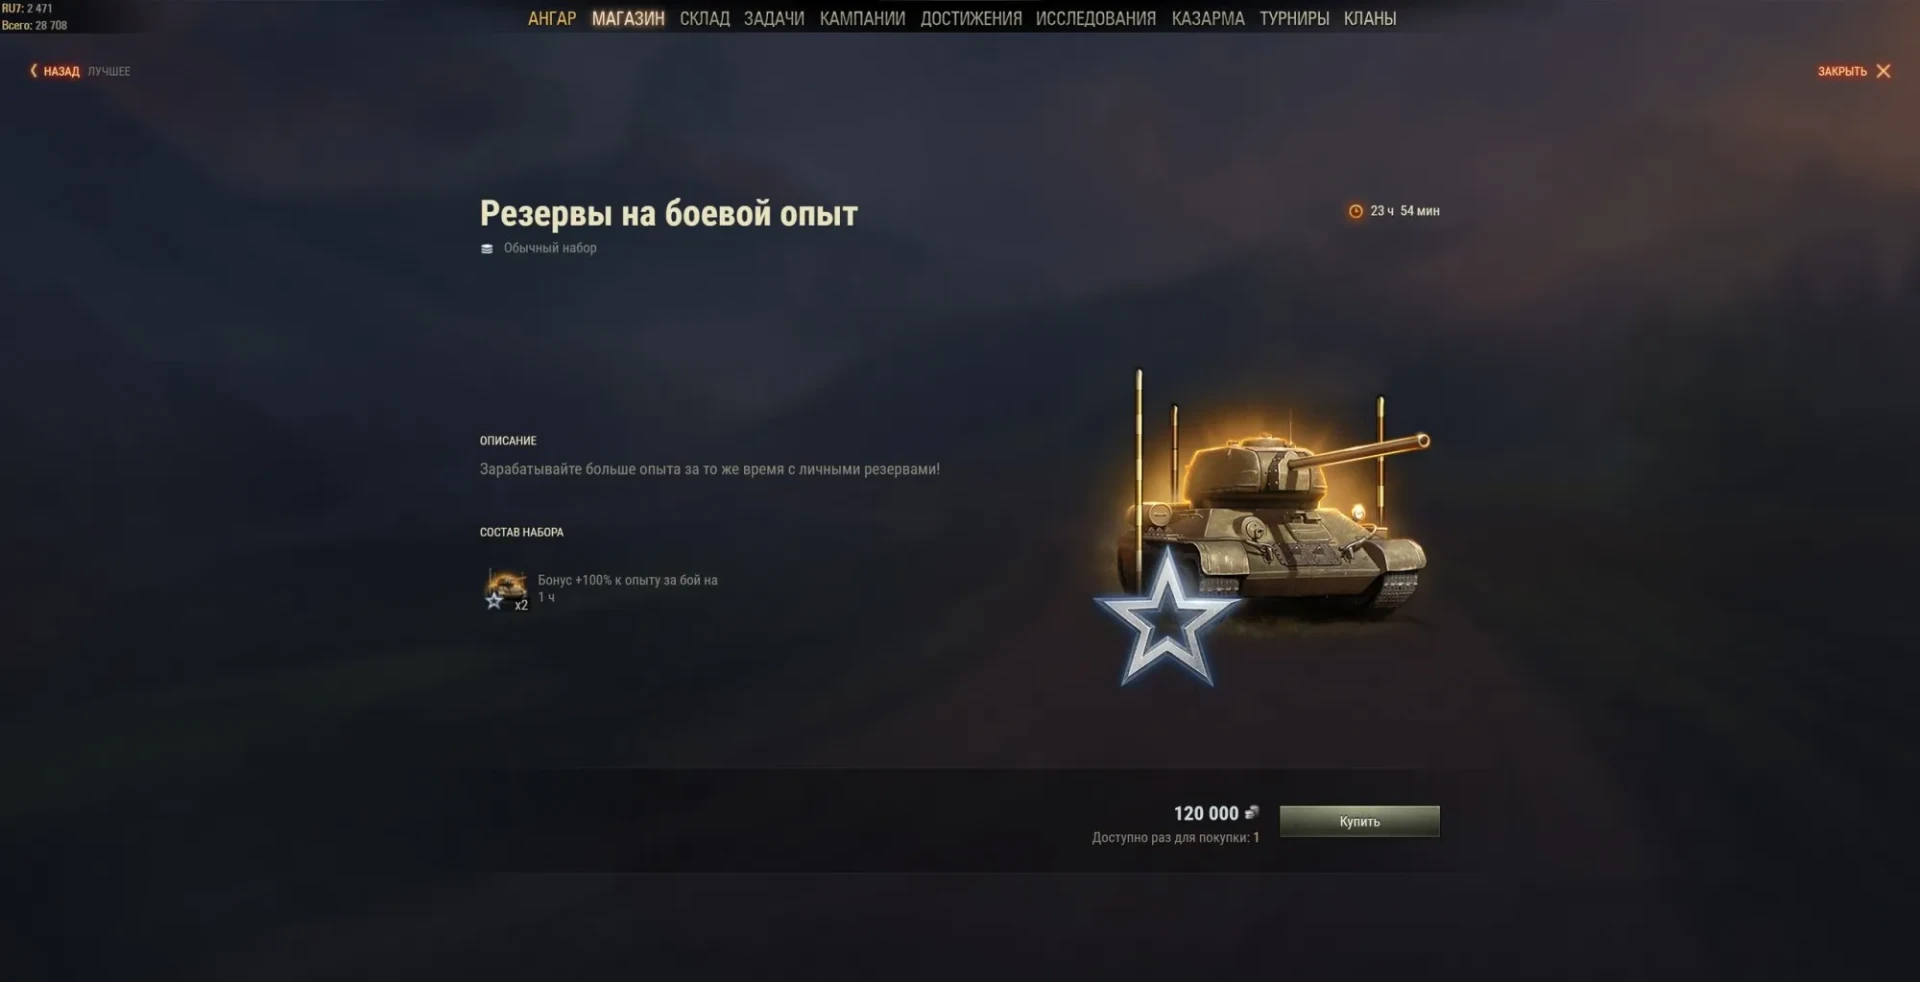The height and width of the screenshot is (982, 1920).
Task: Go to the КЛАНЫ tab
Action: point(1370,18)
